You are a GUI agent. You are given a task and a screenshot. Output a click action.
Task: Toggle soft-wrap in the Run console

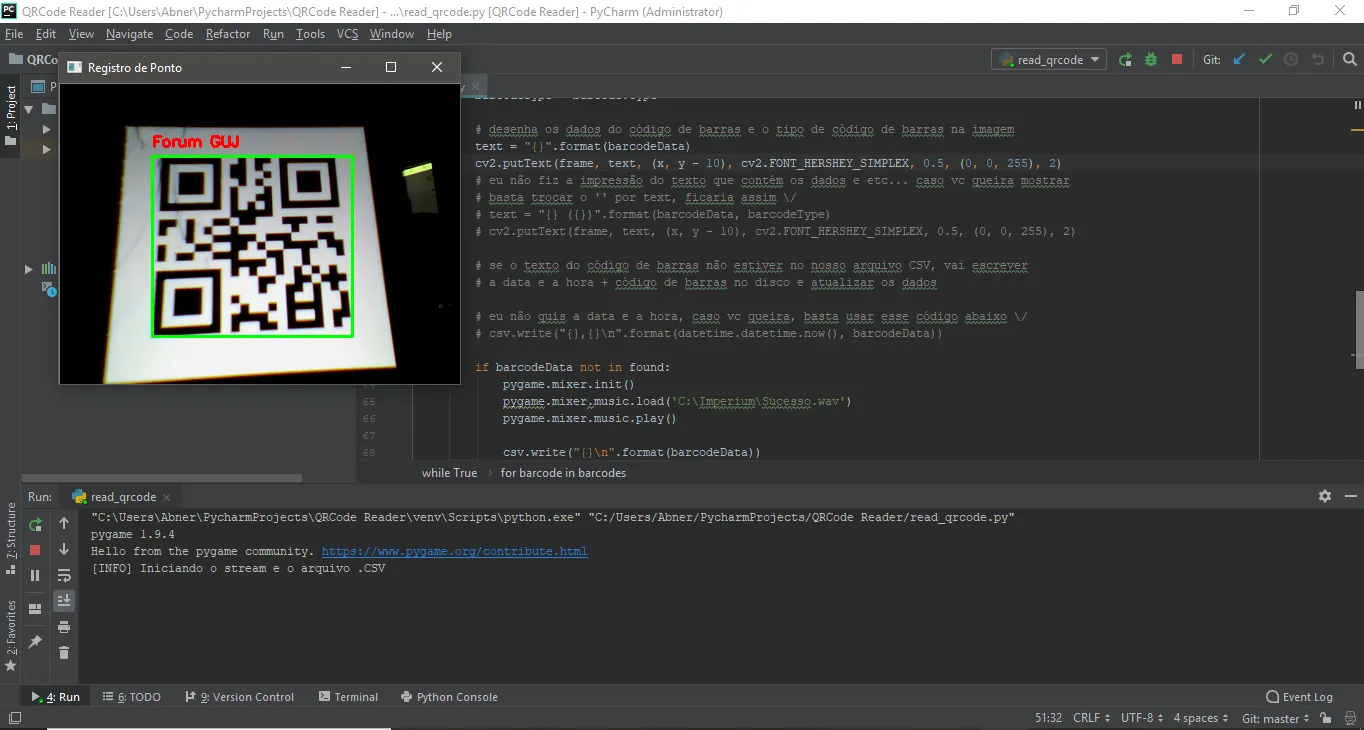[64, 575]
